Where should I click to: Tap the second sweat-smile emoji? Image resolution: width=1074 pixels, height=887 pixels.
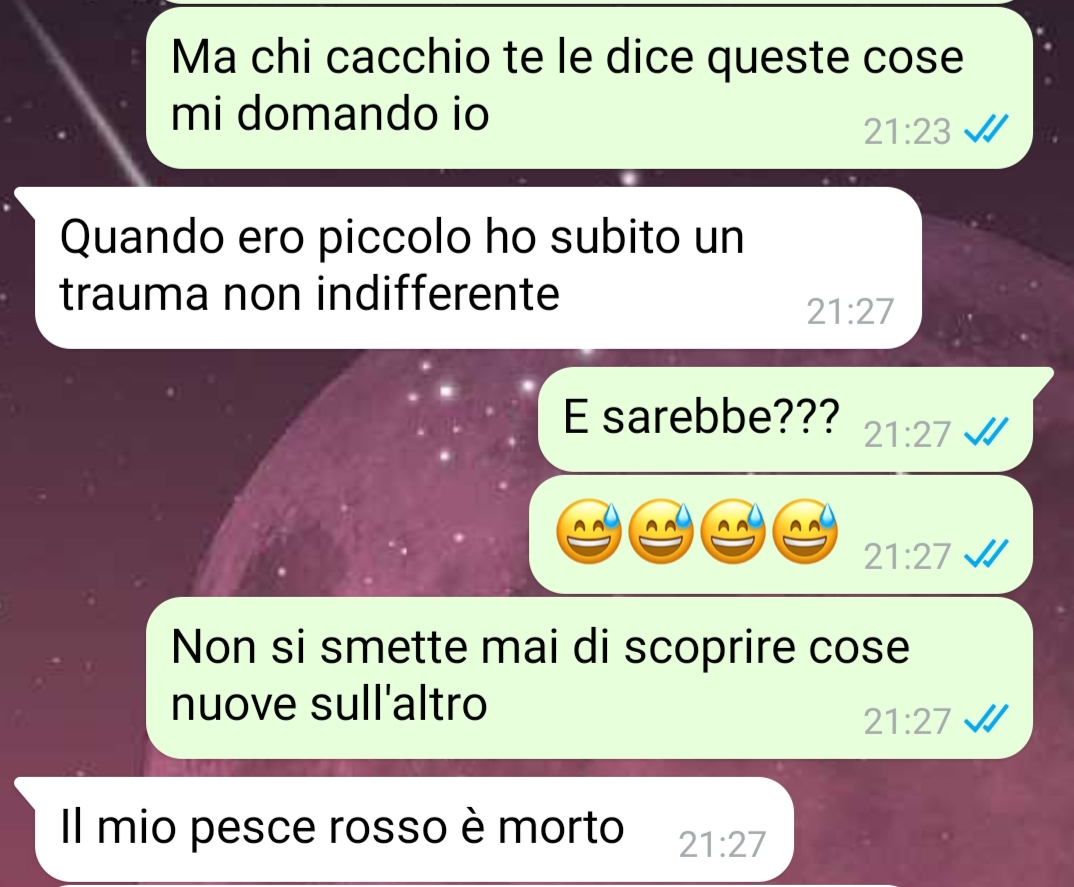[660, 534]
